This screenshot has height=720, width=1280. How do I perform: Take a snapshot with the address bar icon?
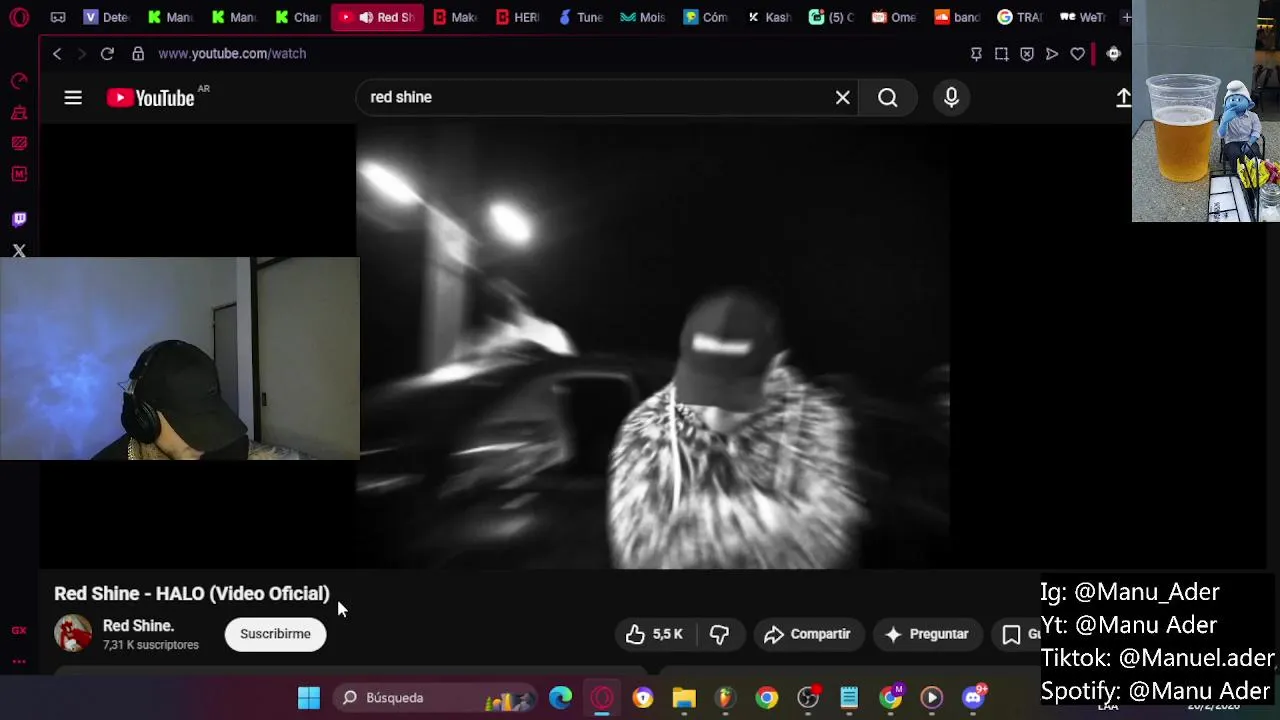[1001, 54]
